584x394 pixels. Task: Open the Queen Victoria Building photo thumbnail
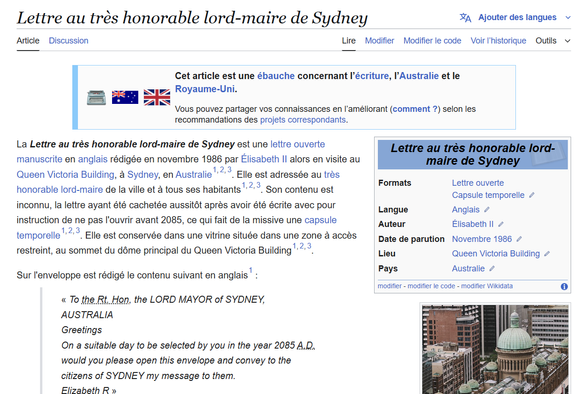point(495,349)
